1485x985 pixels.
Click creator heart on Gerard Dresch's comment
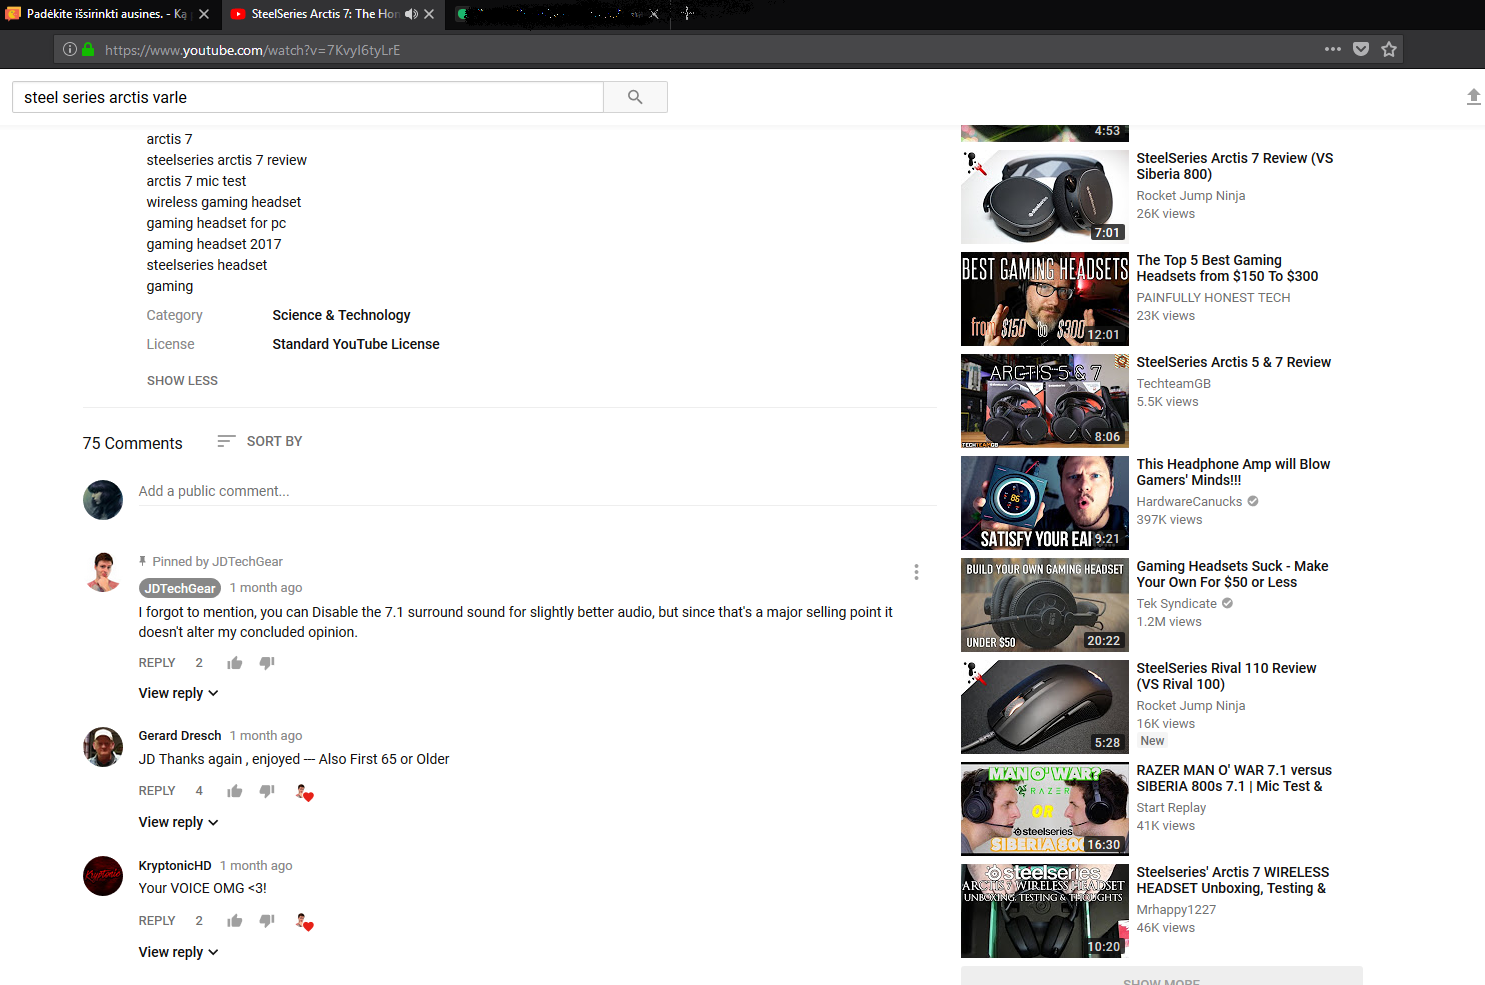click(305, 793)
